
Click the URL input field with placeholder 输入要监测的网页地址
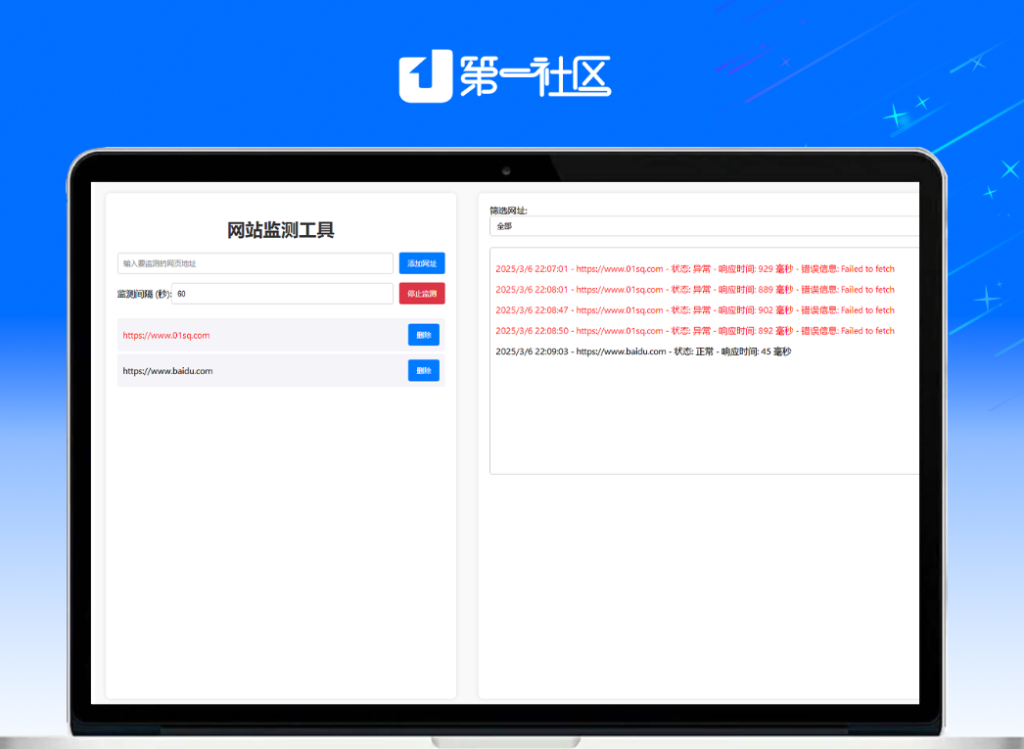pyautogui.click(x=255, y=263)
